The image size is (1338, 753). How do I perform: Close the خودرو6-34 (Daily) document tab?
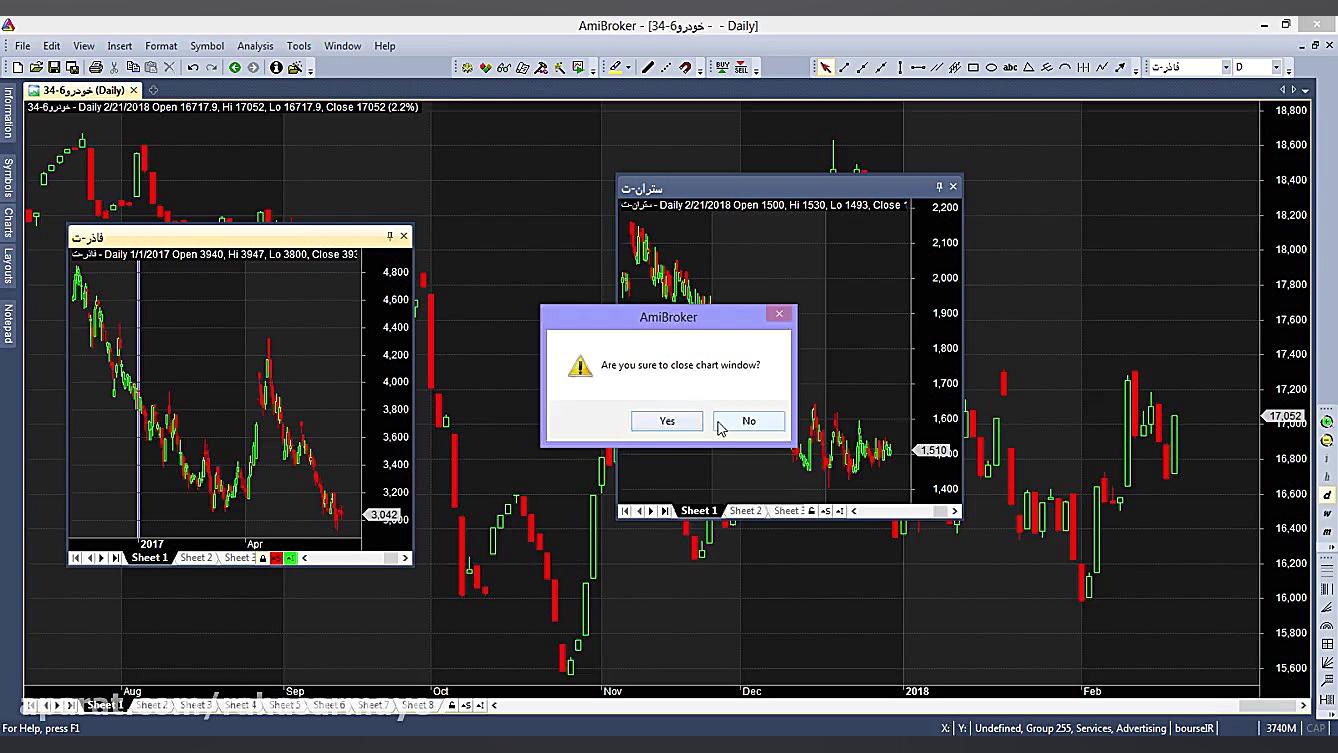[x=134, y=90]
